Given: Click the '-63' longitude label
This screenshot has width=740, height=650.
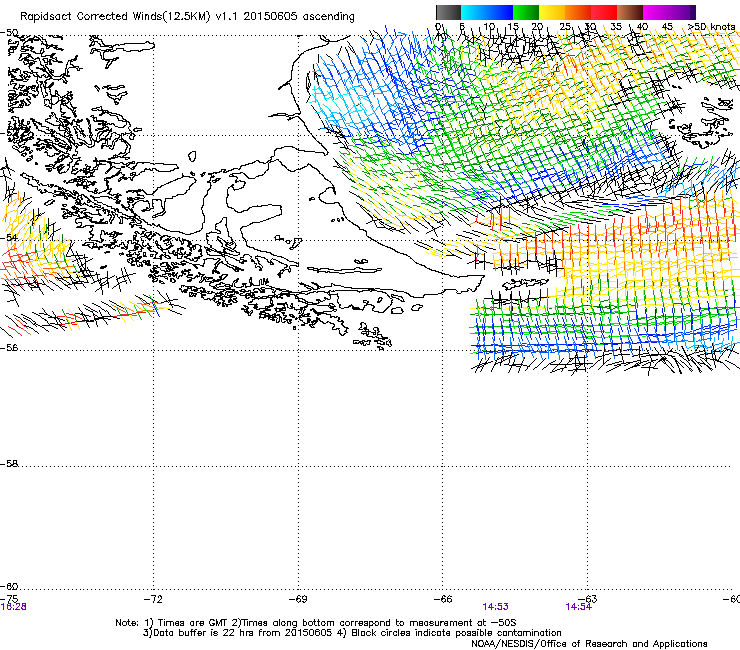Looking at the screenshot, I should pos(588,599).
